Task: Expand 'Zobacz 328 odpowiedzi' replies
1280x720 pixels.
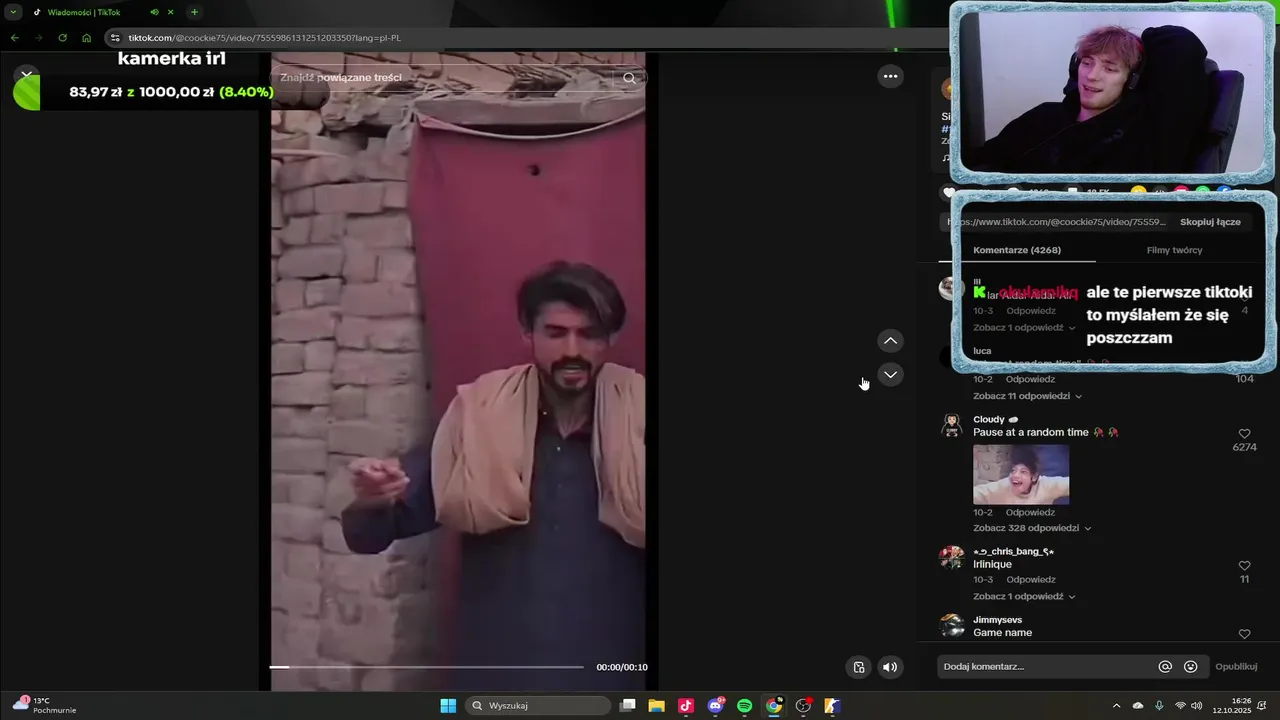Action: [x=1032, y=528]
